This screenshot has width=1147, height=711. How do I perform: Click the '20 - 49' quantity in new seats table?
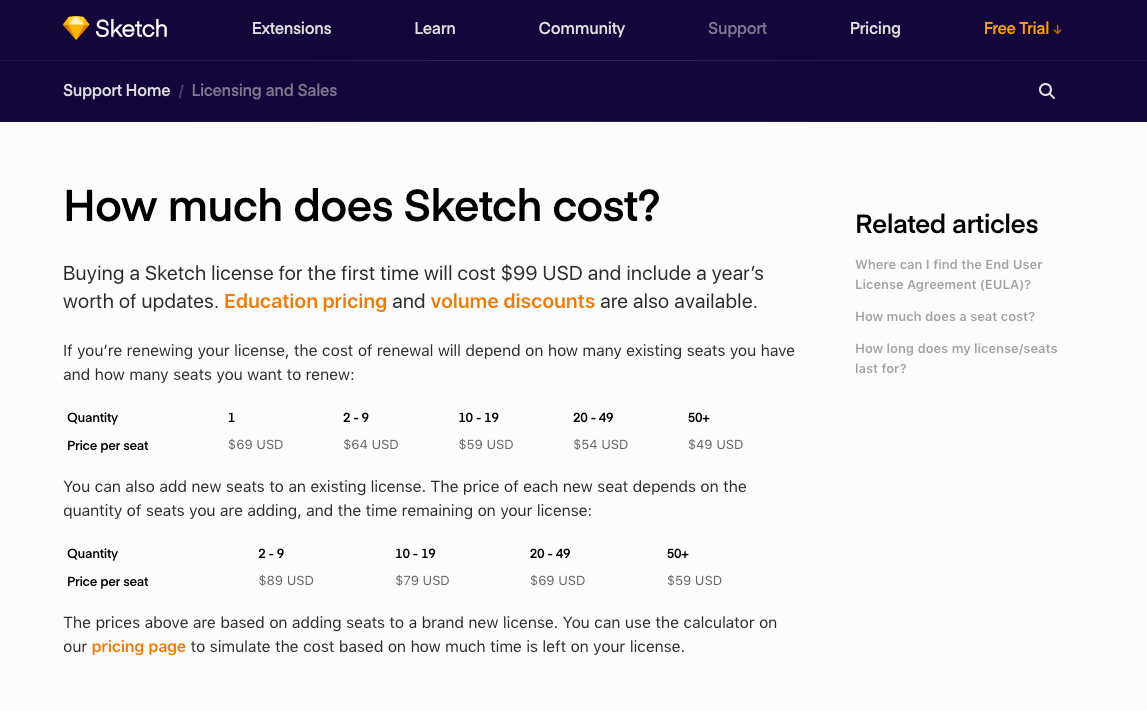tap(550, 554)
